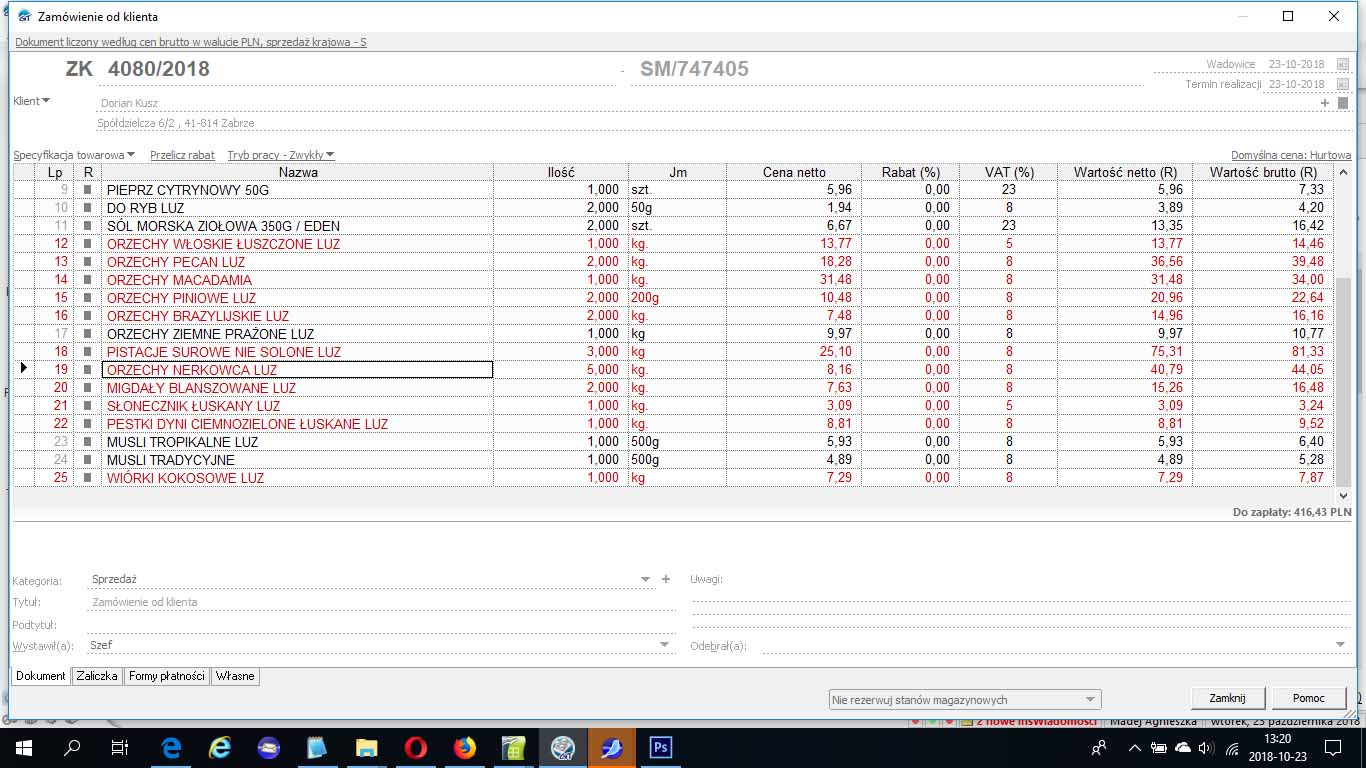Open calendar picker beside Wadowice date
Screen dimensions: 1366x768
tap(1342, 64)
